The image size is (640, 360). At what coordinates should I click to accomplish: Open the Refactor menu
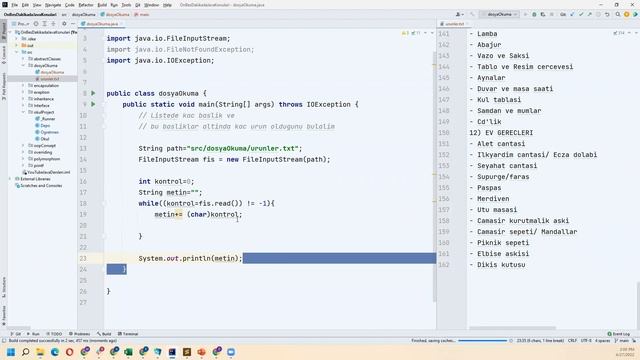pyautogui.click(x=86, y=5)
